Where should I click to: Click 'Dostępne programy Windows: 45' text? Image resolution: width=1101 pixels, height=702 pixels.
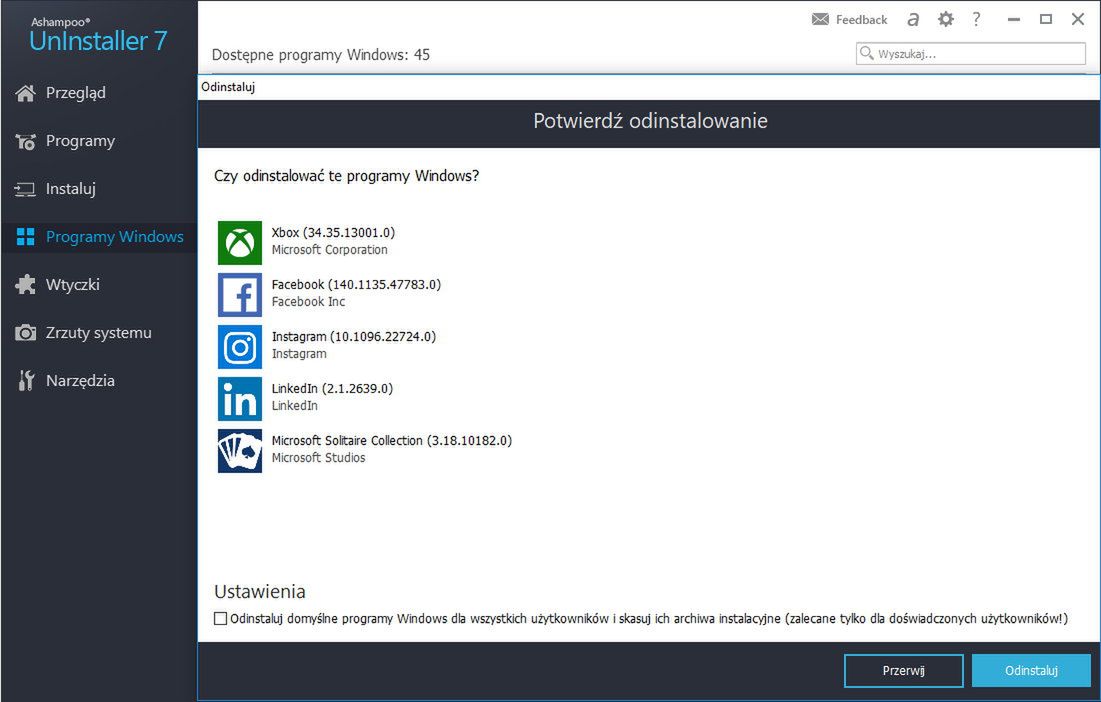click(x=321, y=55)
